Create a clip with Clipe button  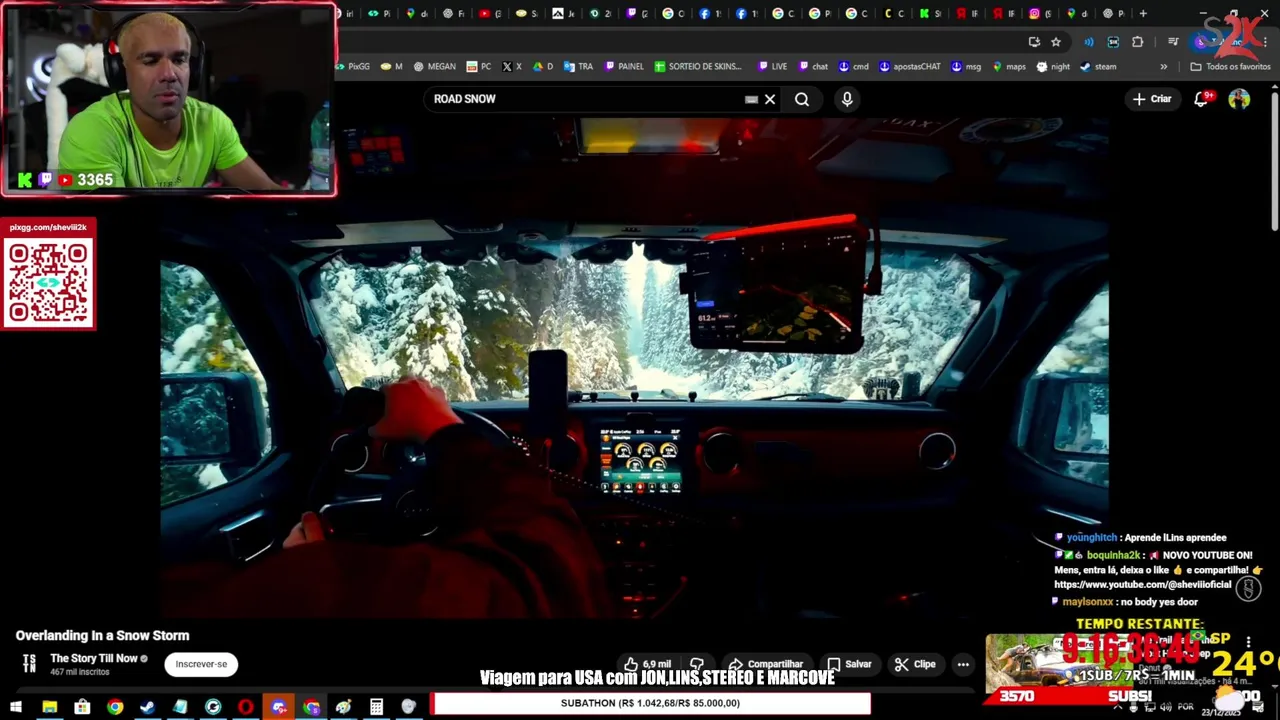tap(915, 664)
